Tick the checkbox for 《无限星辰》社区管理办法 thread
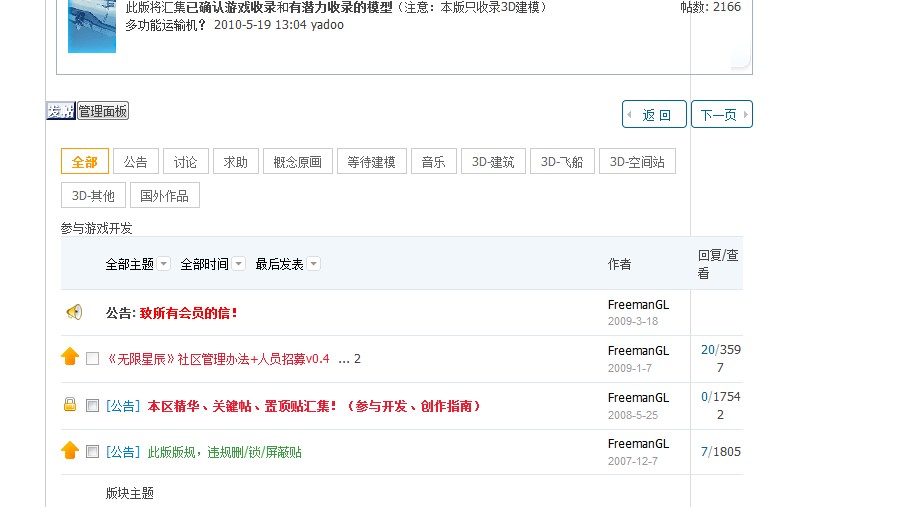Screen dimensions: 906x507 93,359
